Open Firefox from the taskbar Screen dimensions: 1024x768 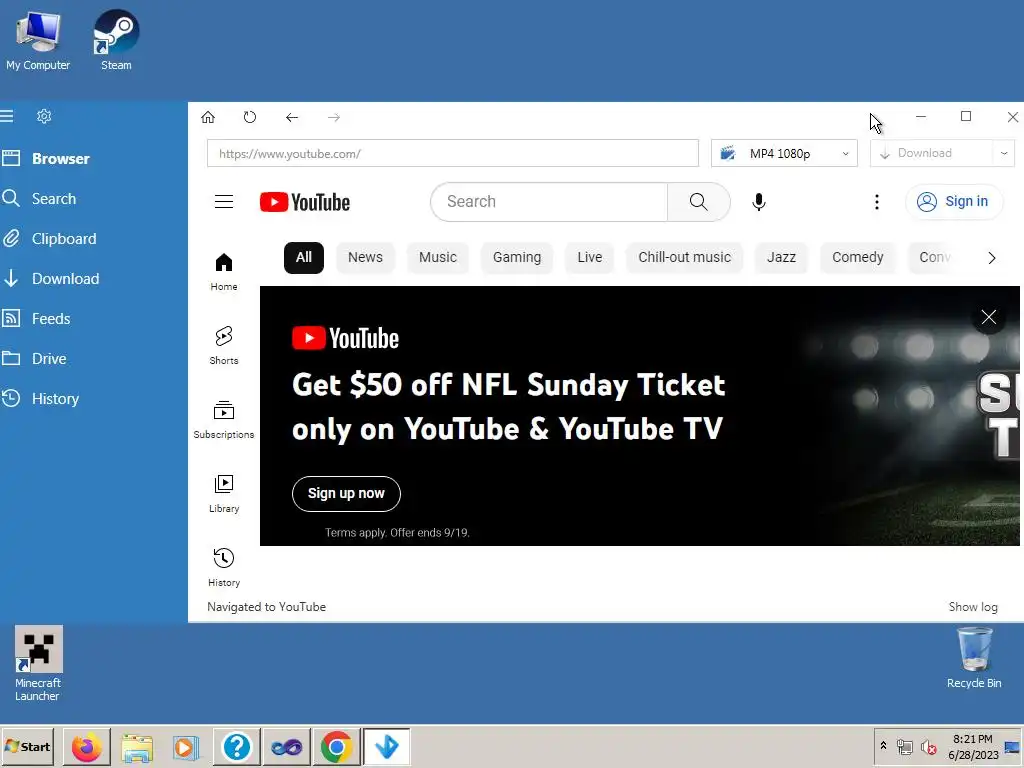pyautogui.click(x=87, y=746)
